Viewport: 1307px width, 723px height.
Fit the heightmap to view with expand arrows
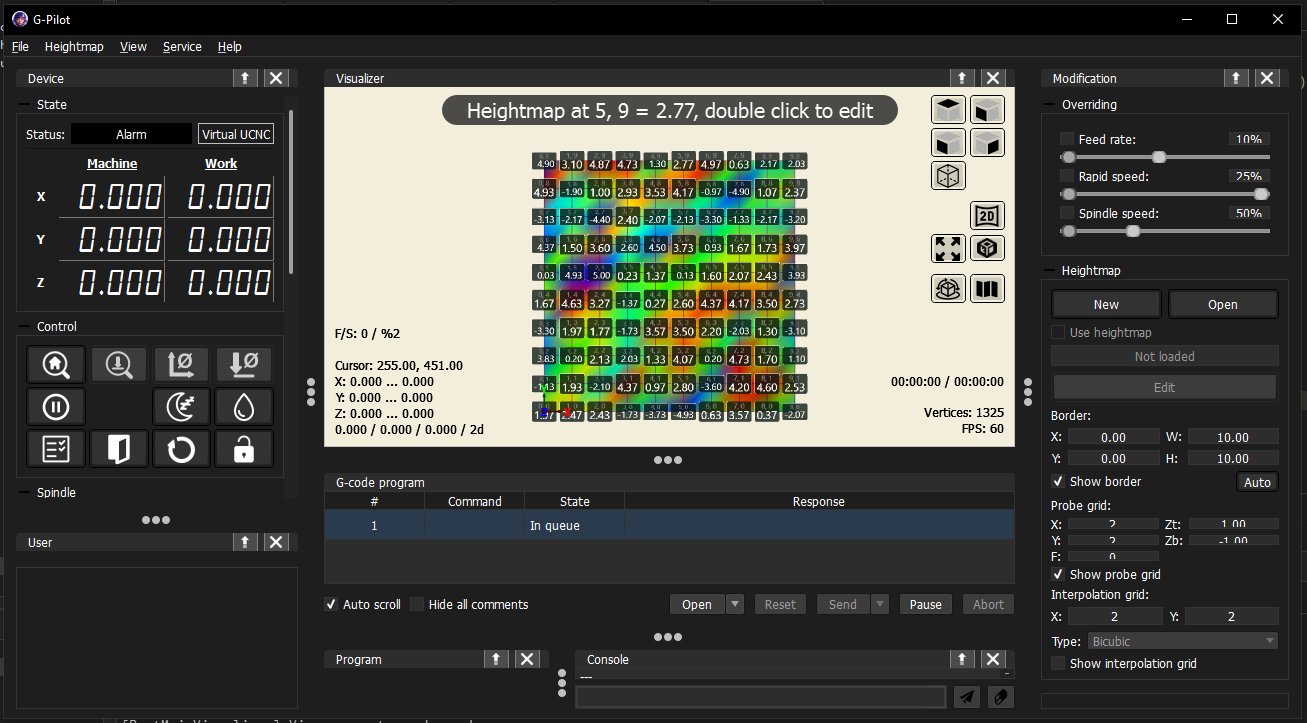click(x=947, y=248)
